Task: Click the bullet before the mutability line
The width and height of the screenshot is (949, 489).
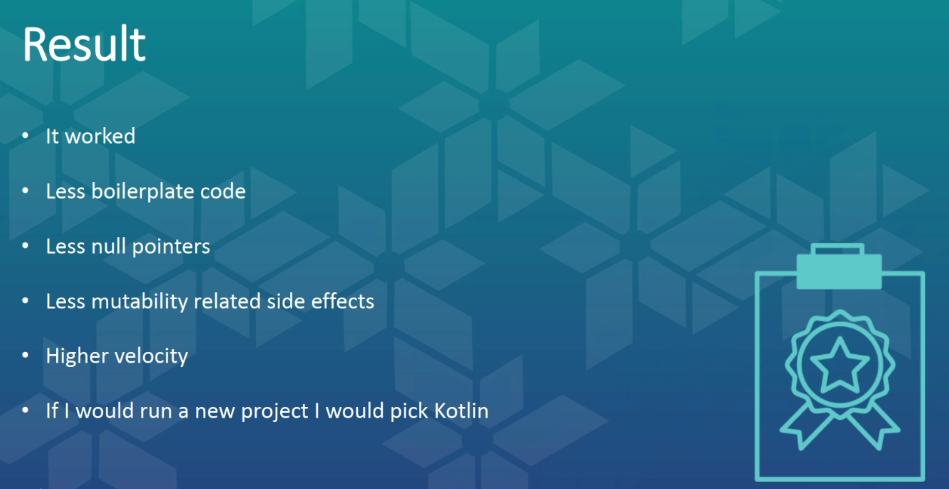Action: pos(26,301)
